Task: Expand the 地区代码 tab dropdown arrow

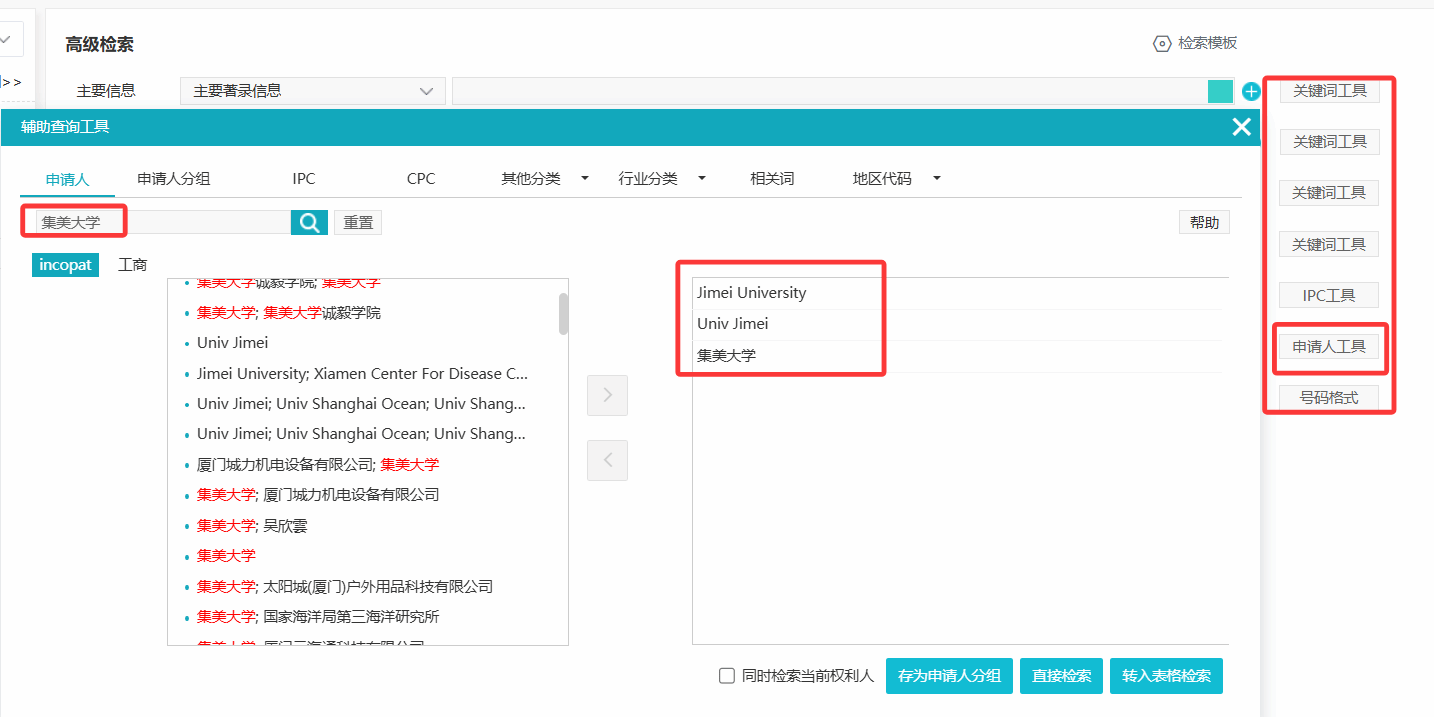Action: 937,179
